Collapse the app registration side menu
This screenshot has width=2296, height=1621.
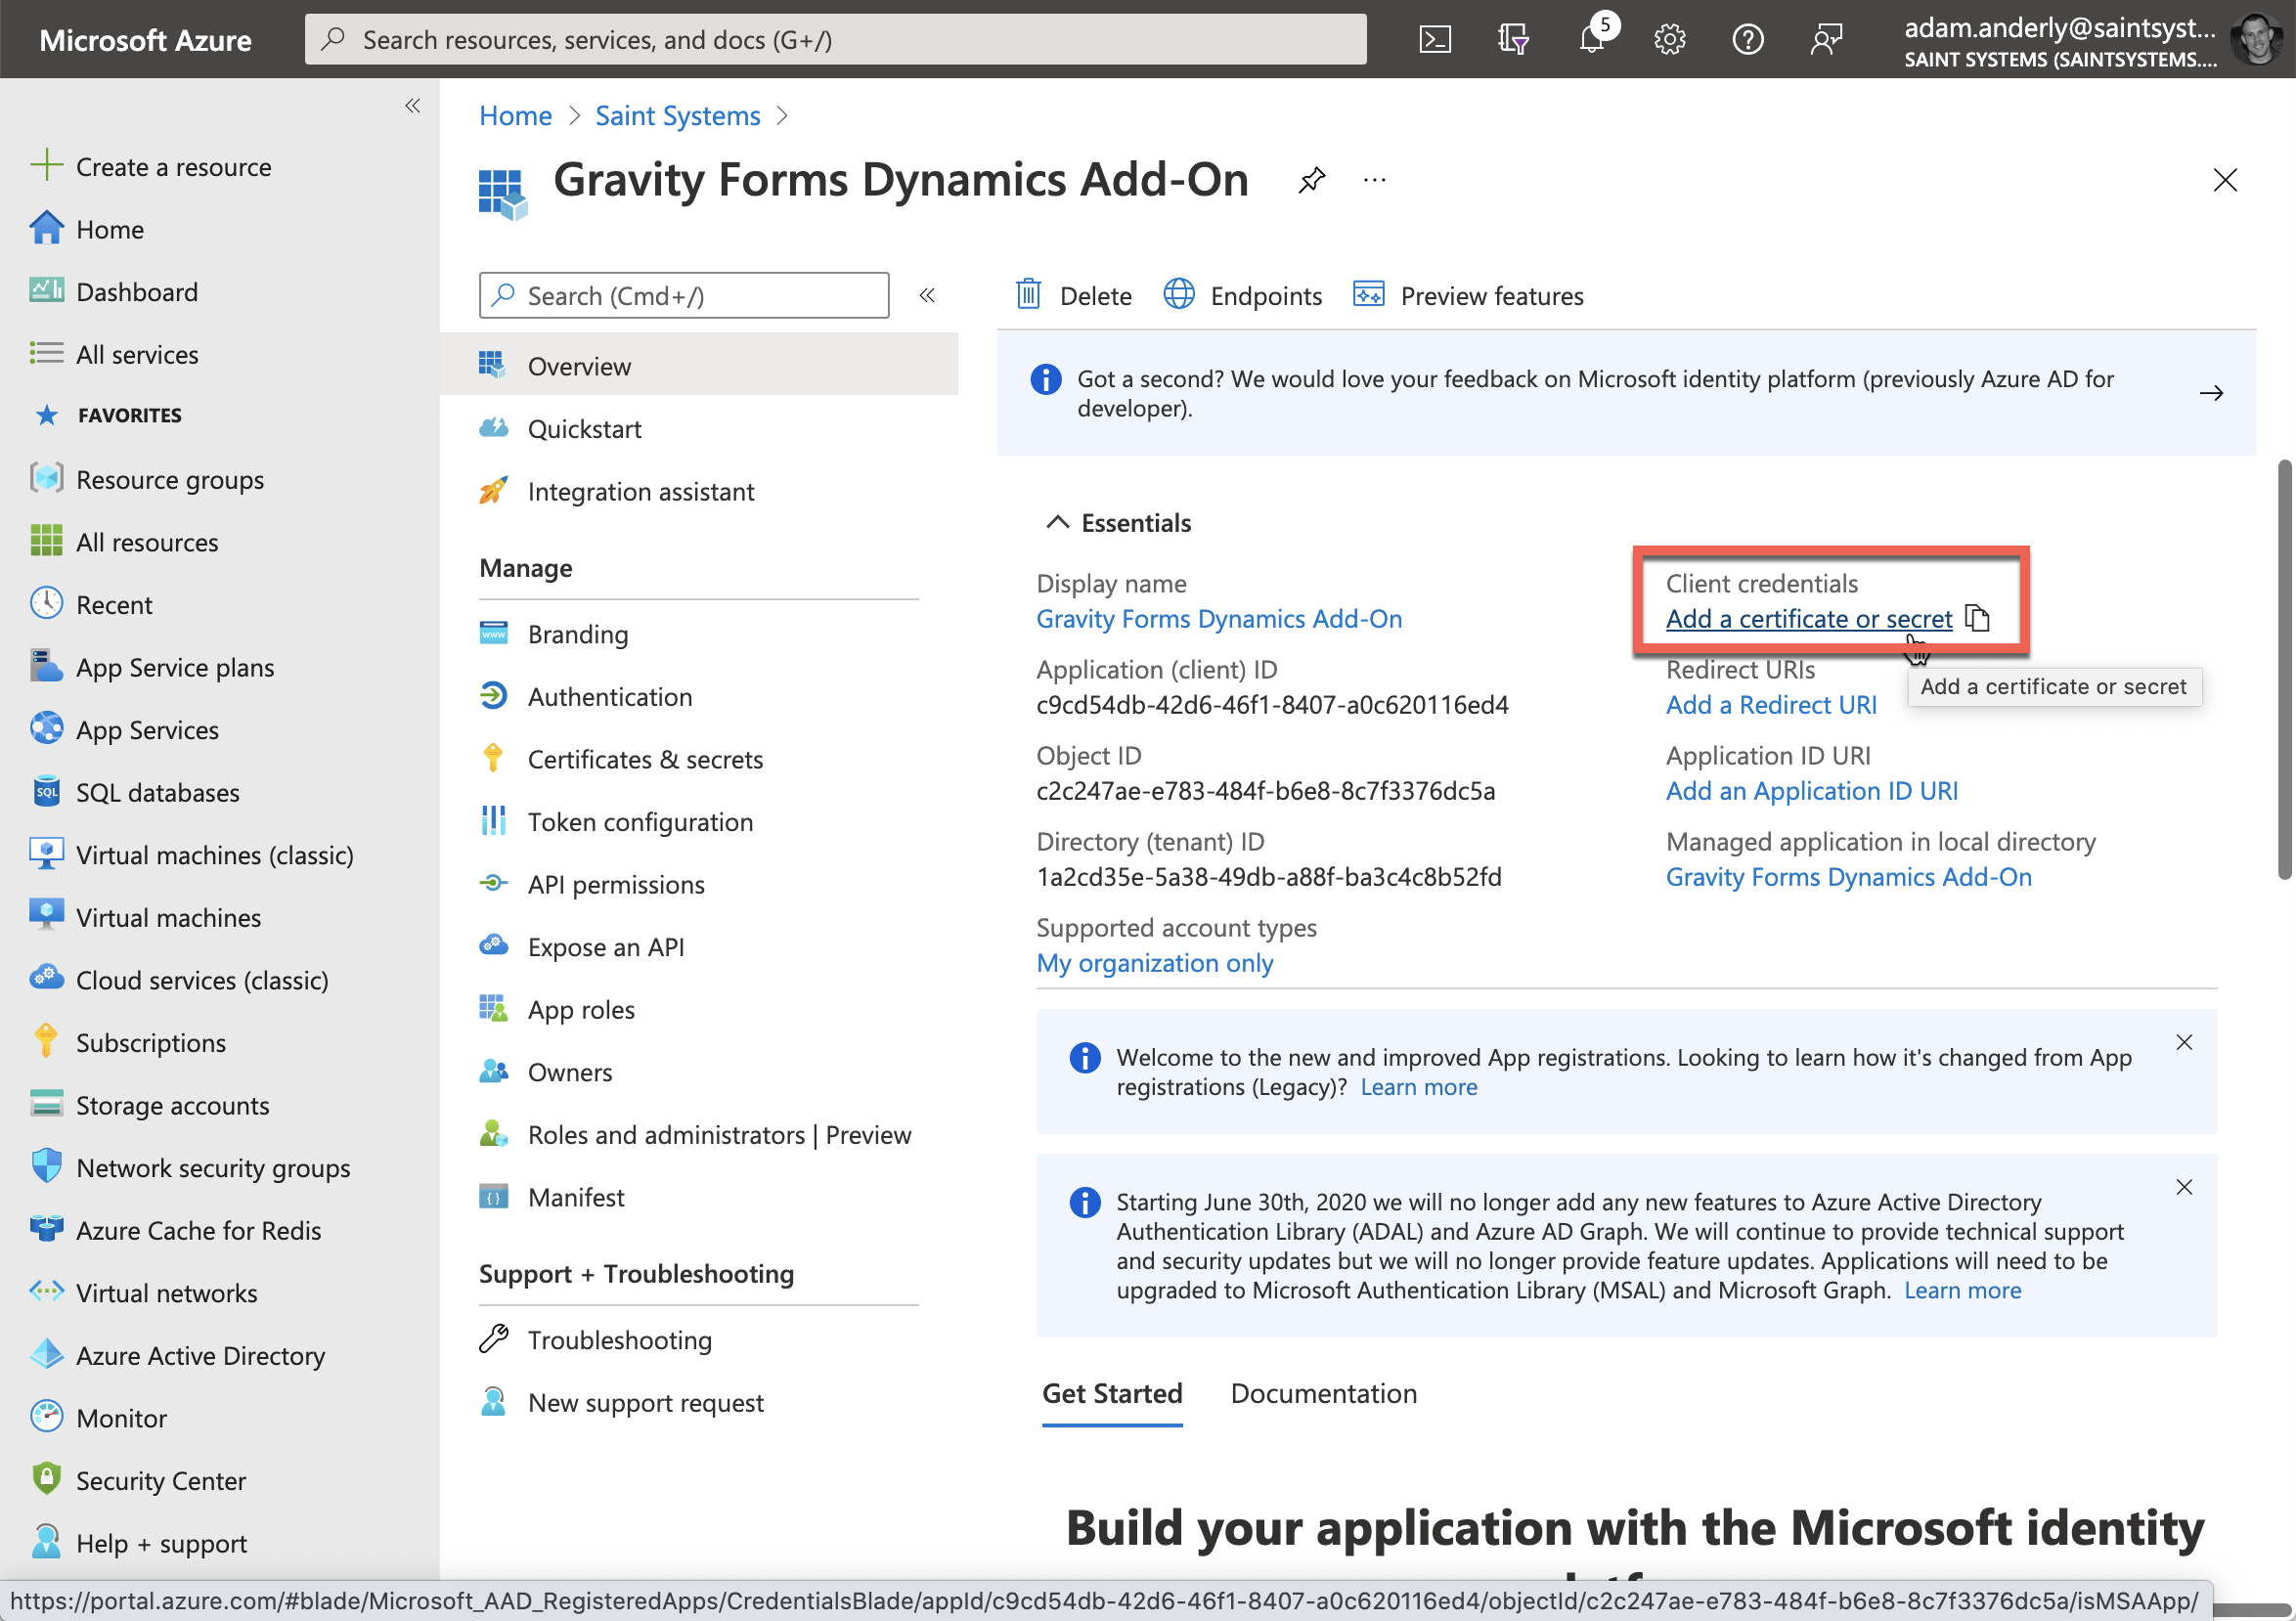(x=927, y=295)
